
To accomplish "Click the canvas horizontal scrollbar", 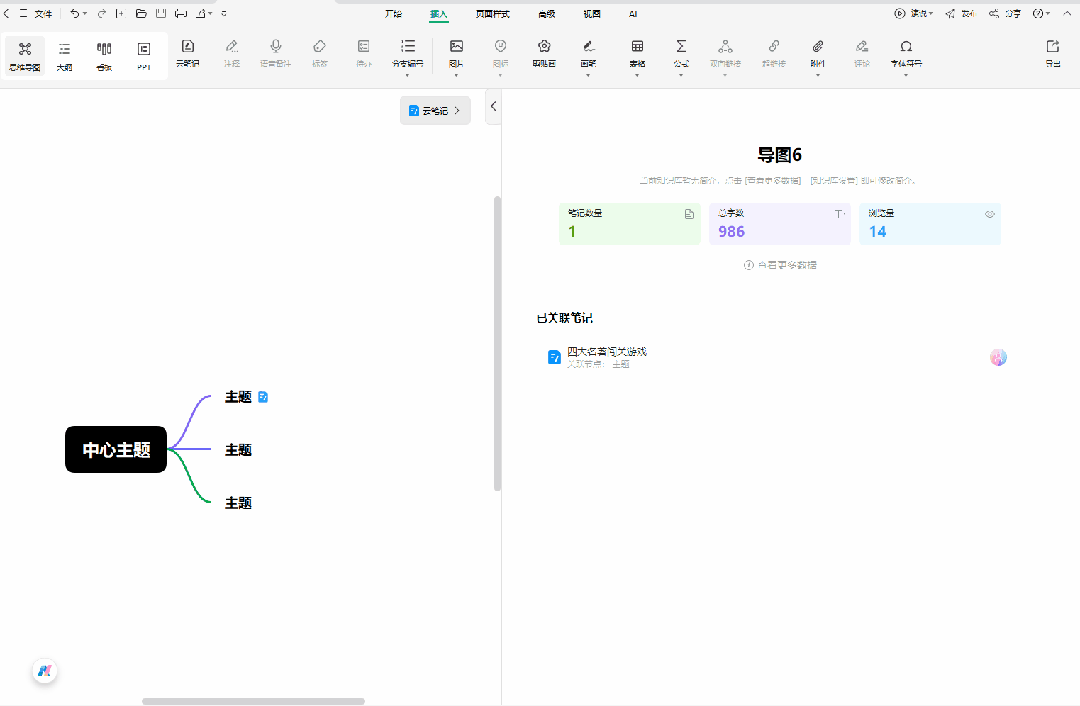I will click(253, 701).
